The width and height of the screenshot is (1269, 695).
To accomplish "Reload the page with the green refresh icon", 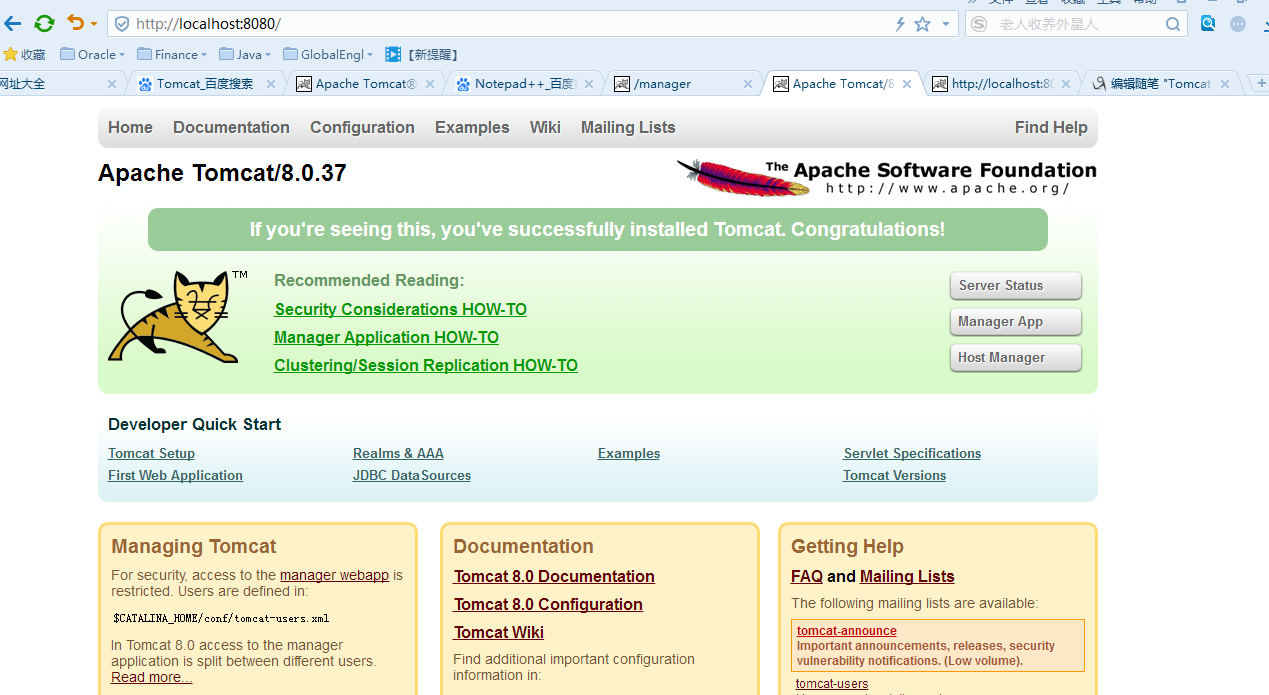I will coord(44,23).
